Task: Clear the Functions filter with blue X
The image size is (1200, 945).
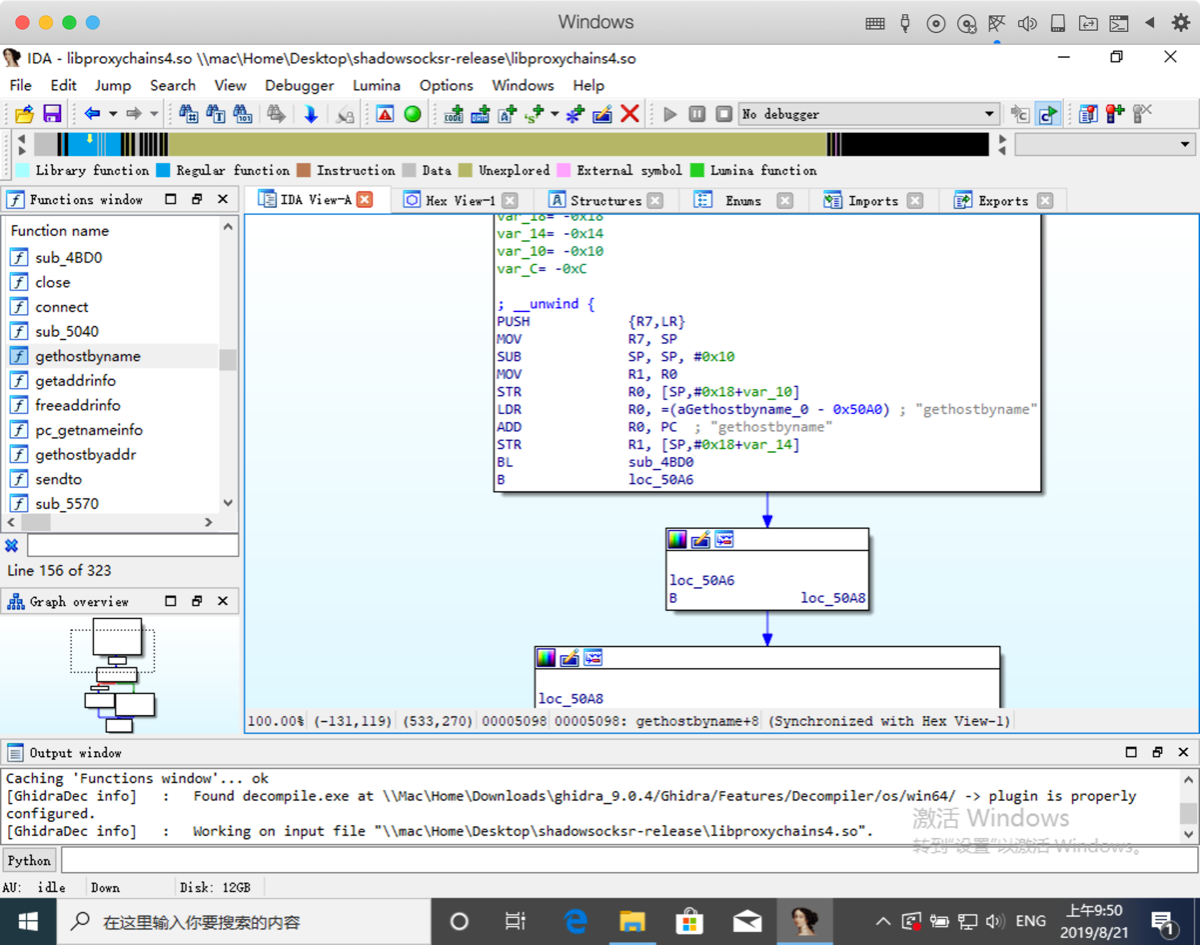Action: pos(12,545)
